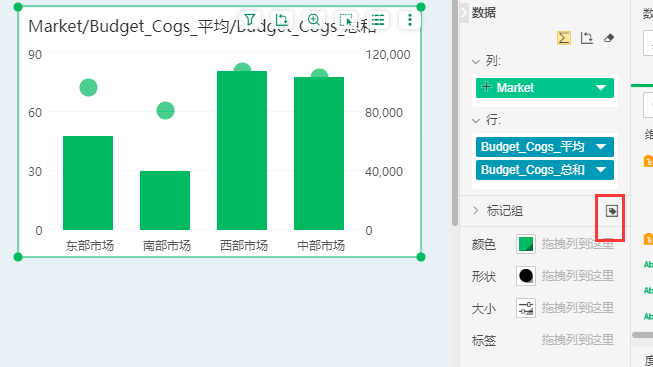This screenshot has height=367, width=653.
Task: Click the eraser clear icon in data panel
Action: 609,38
